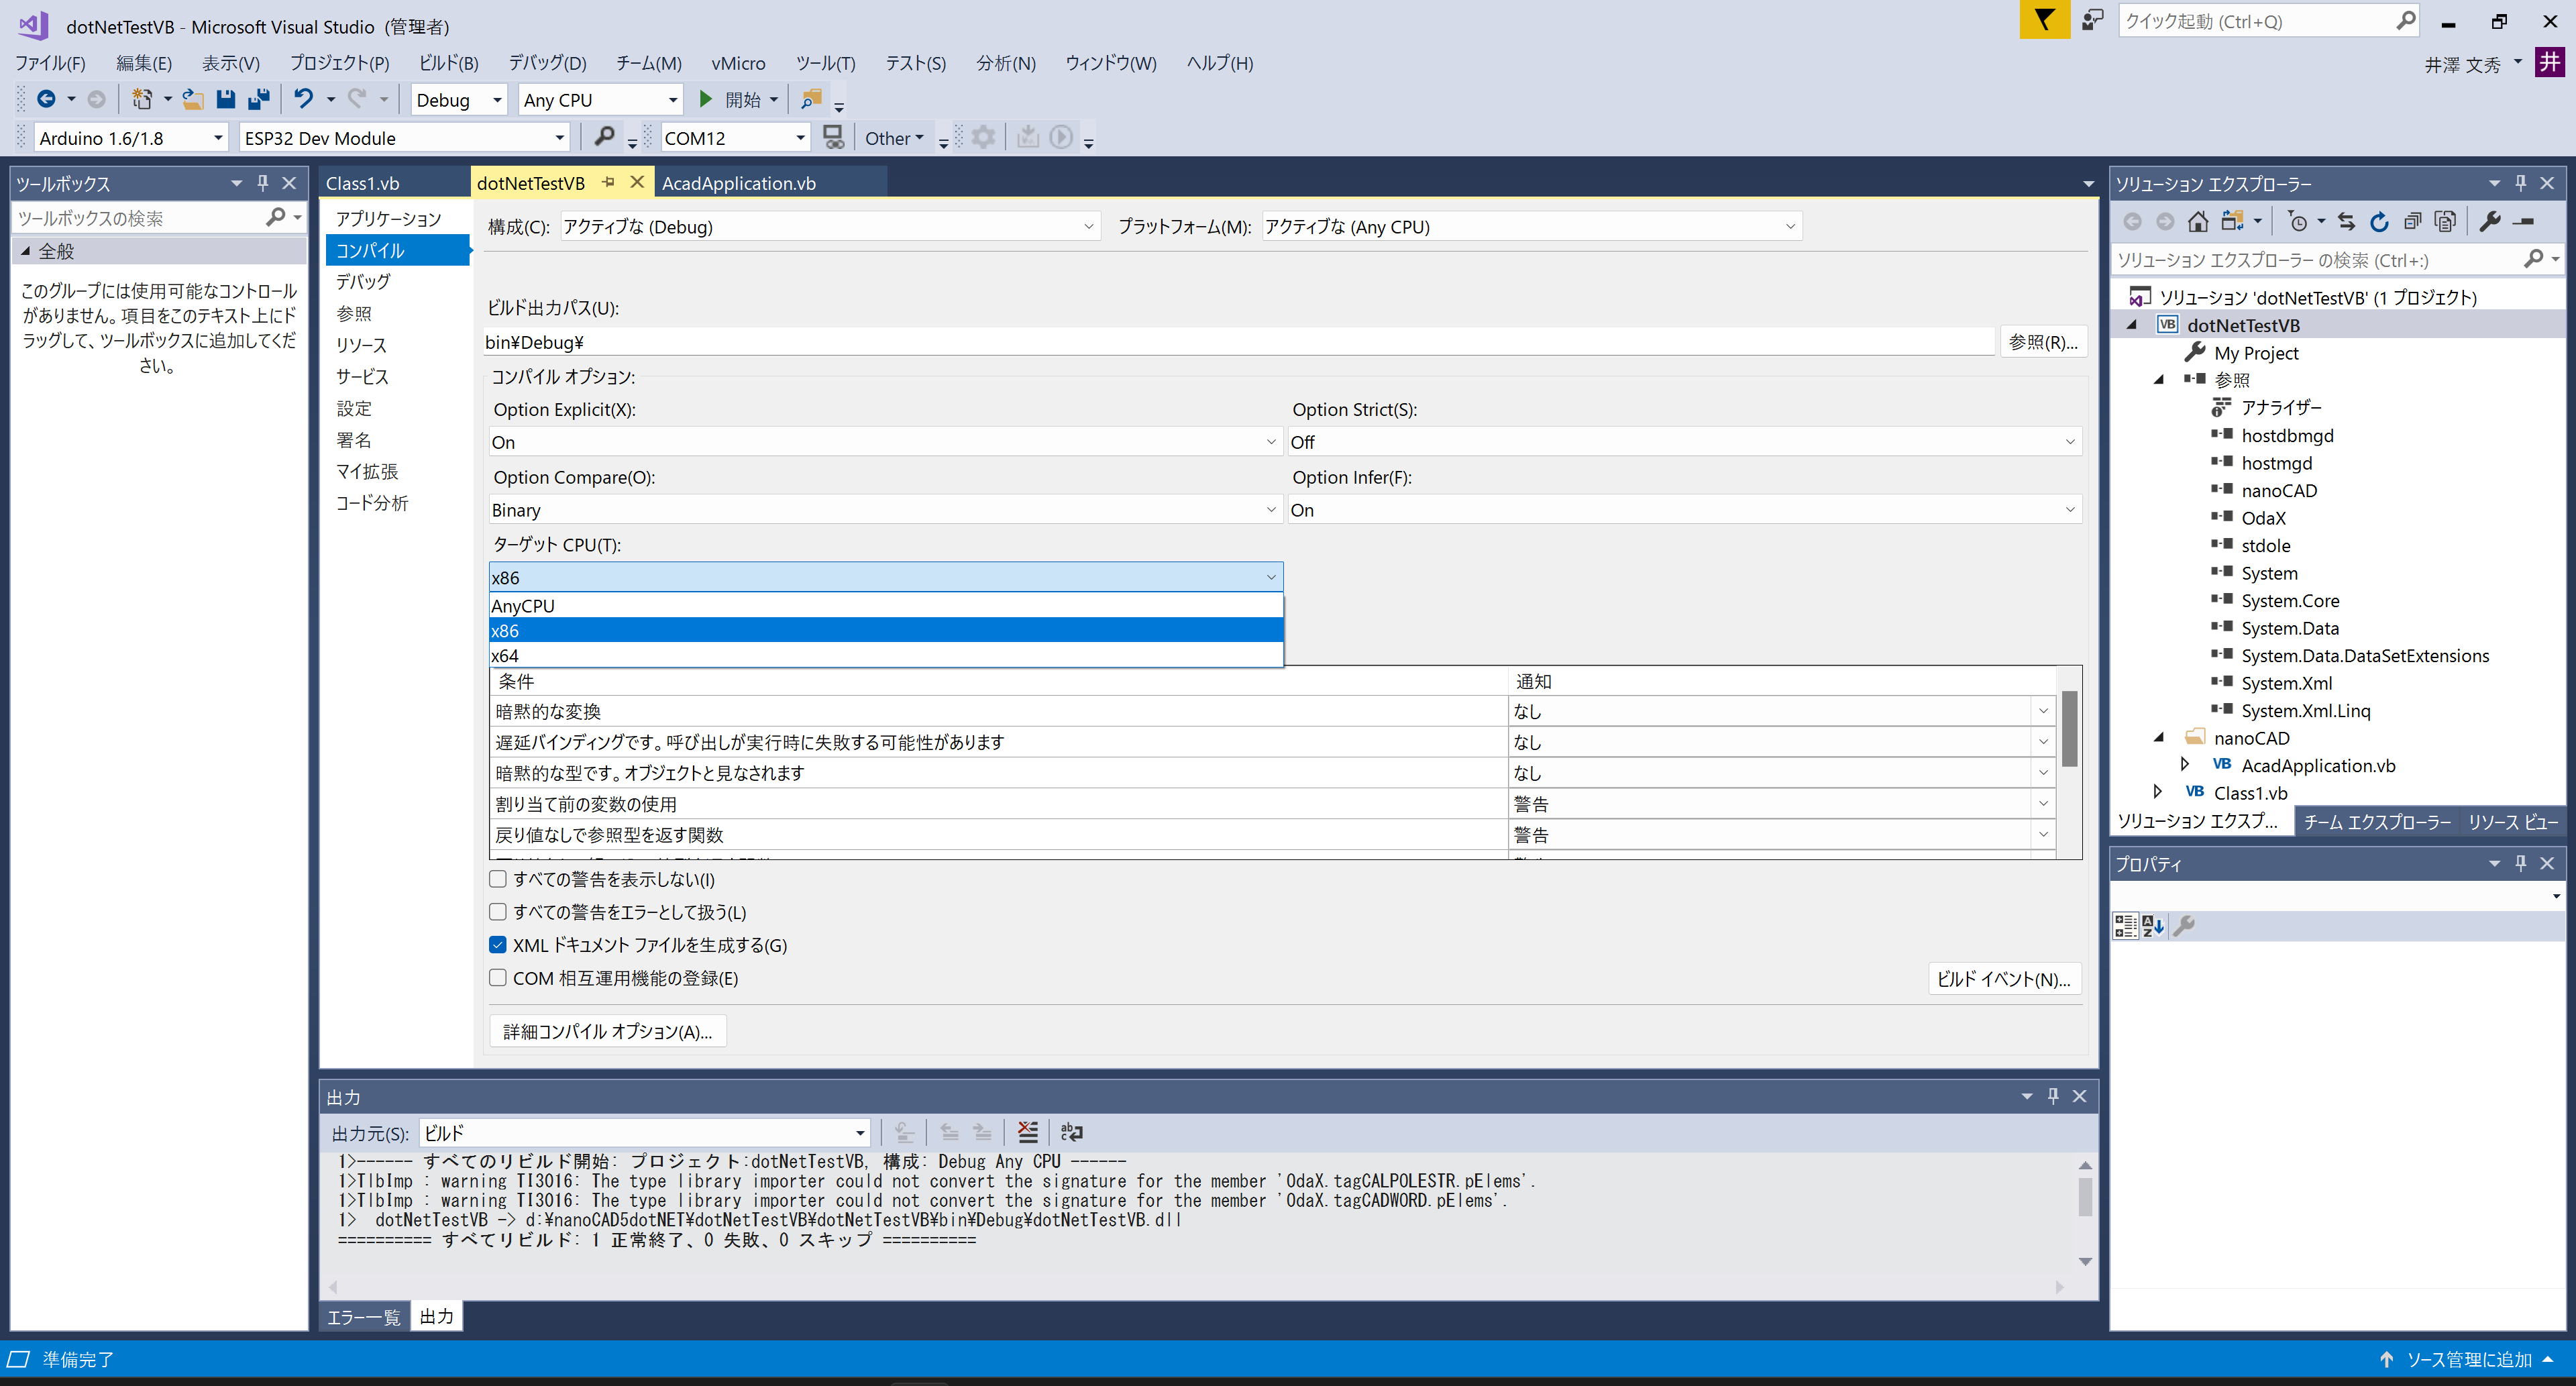The height and width of the screenshot is (1386, 2576).
Task: Click the find in files folder icon
Action: [x=812, y=99]
